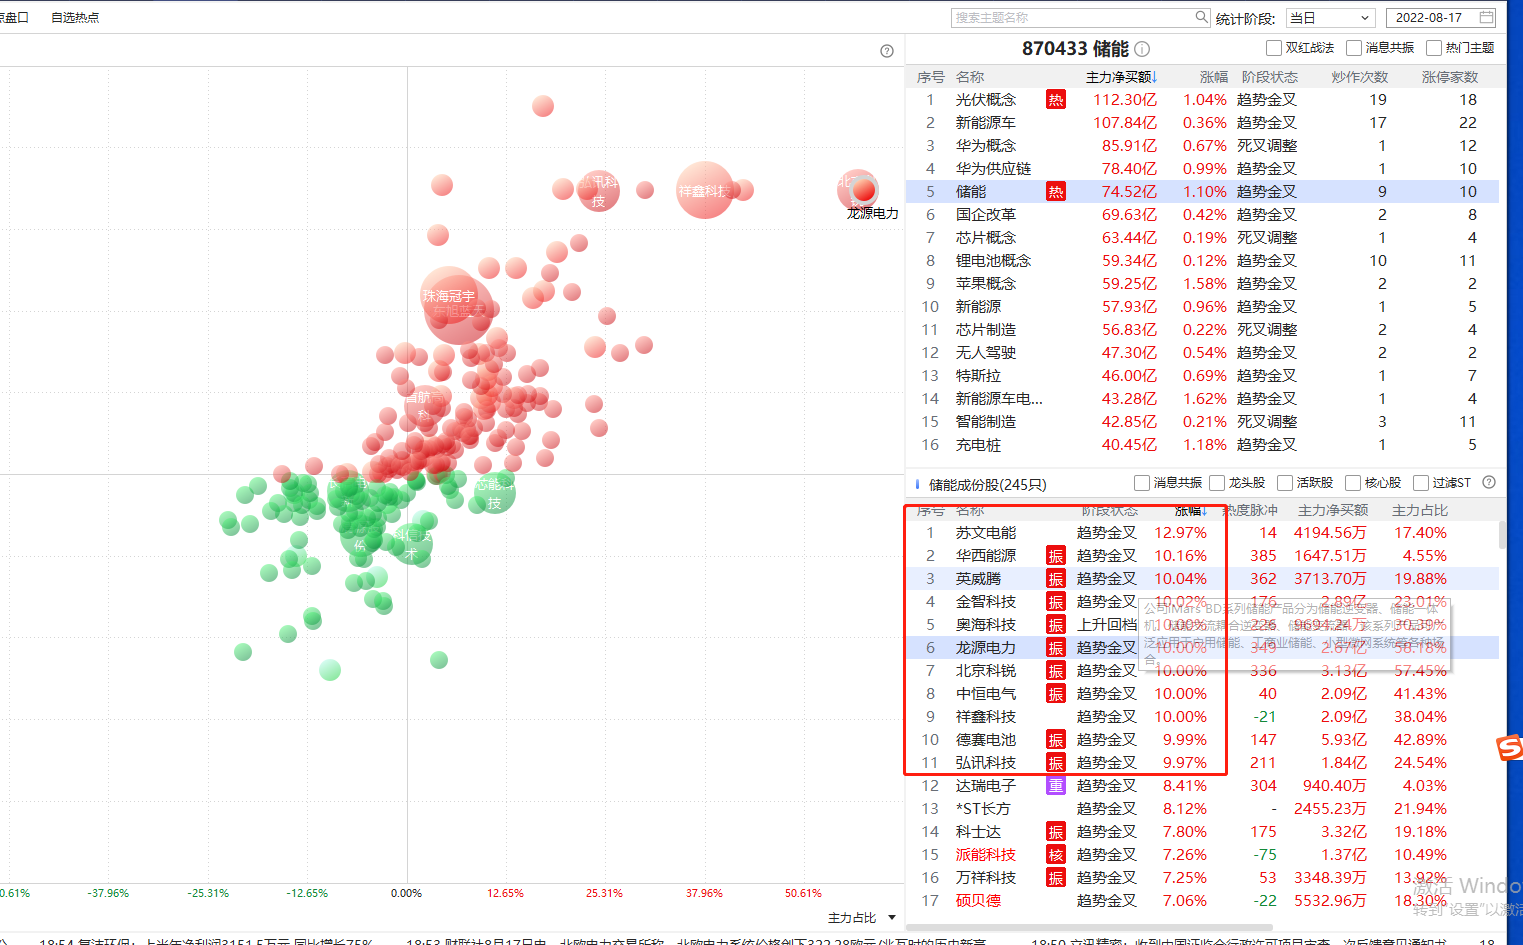1523x945 pixels.
Task: Show info for 870433 储能 title
Action: pyautogui.click(x=1142, y=49)
